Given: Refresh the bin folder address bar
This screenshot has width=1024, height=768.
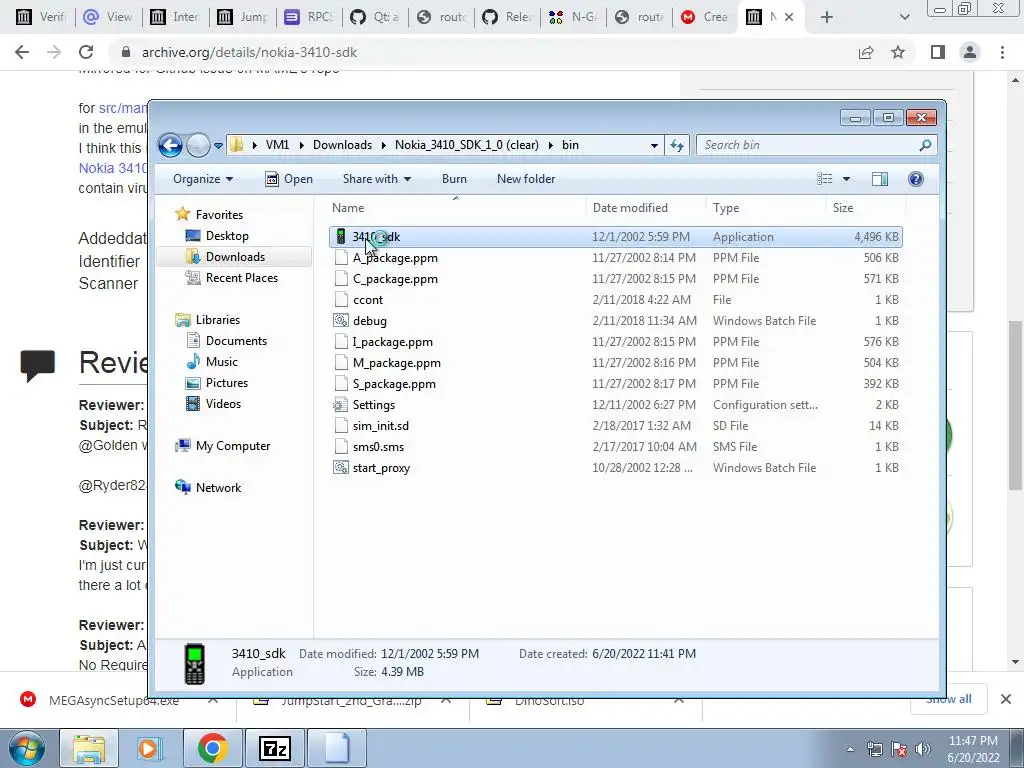Looking at the screenshot, I should pyautogui.click(x=677, y=145).
